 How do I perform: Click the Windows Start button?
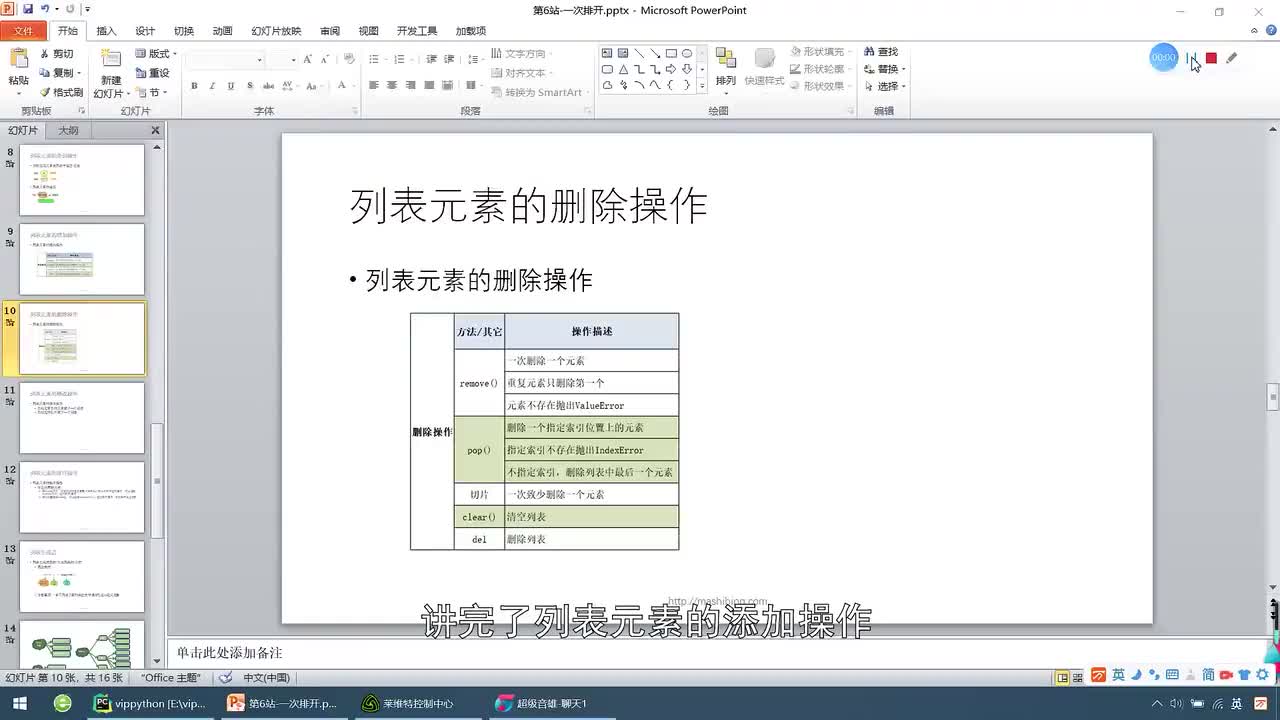click(x=20, y=703)
